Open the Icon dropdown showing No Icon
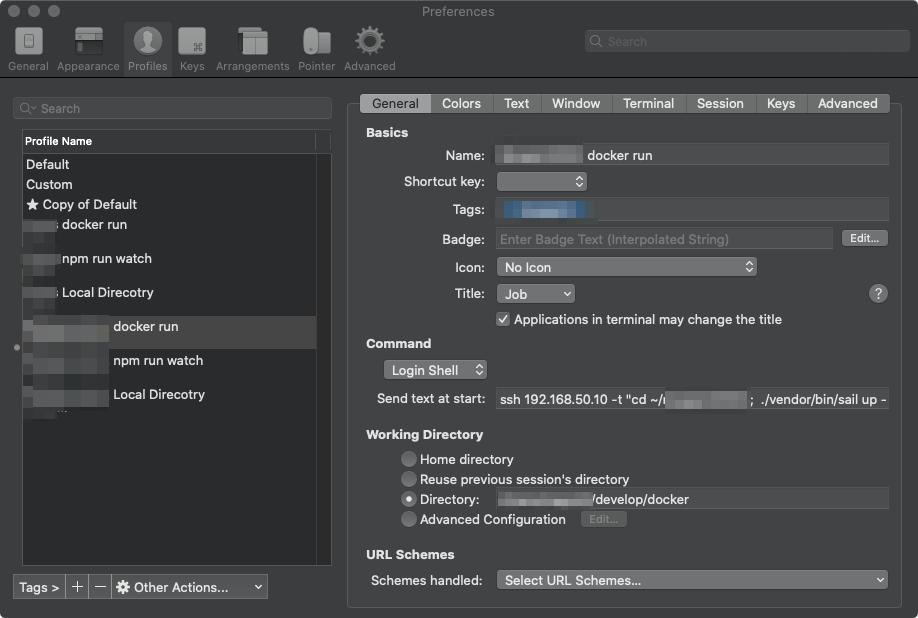This screenshot has height=618, width=918. point(626,267)
